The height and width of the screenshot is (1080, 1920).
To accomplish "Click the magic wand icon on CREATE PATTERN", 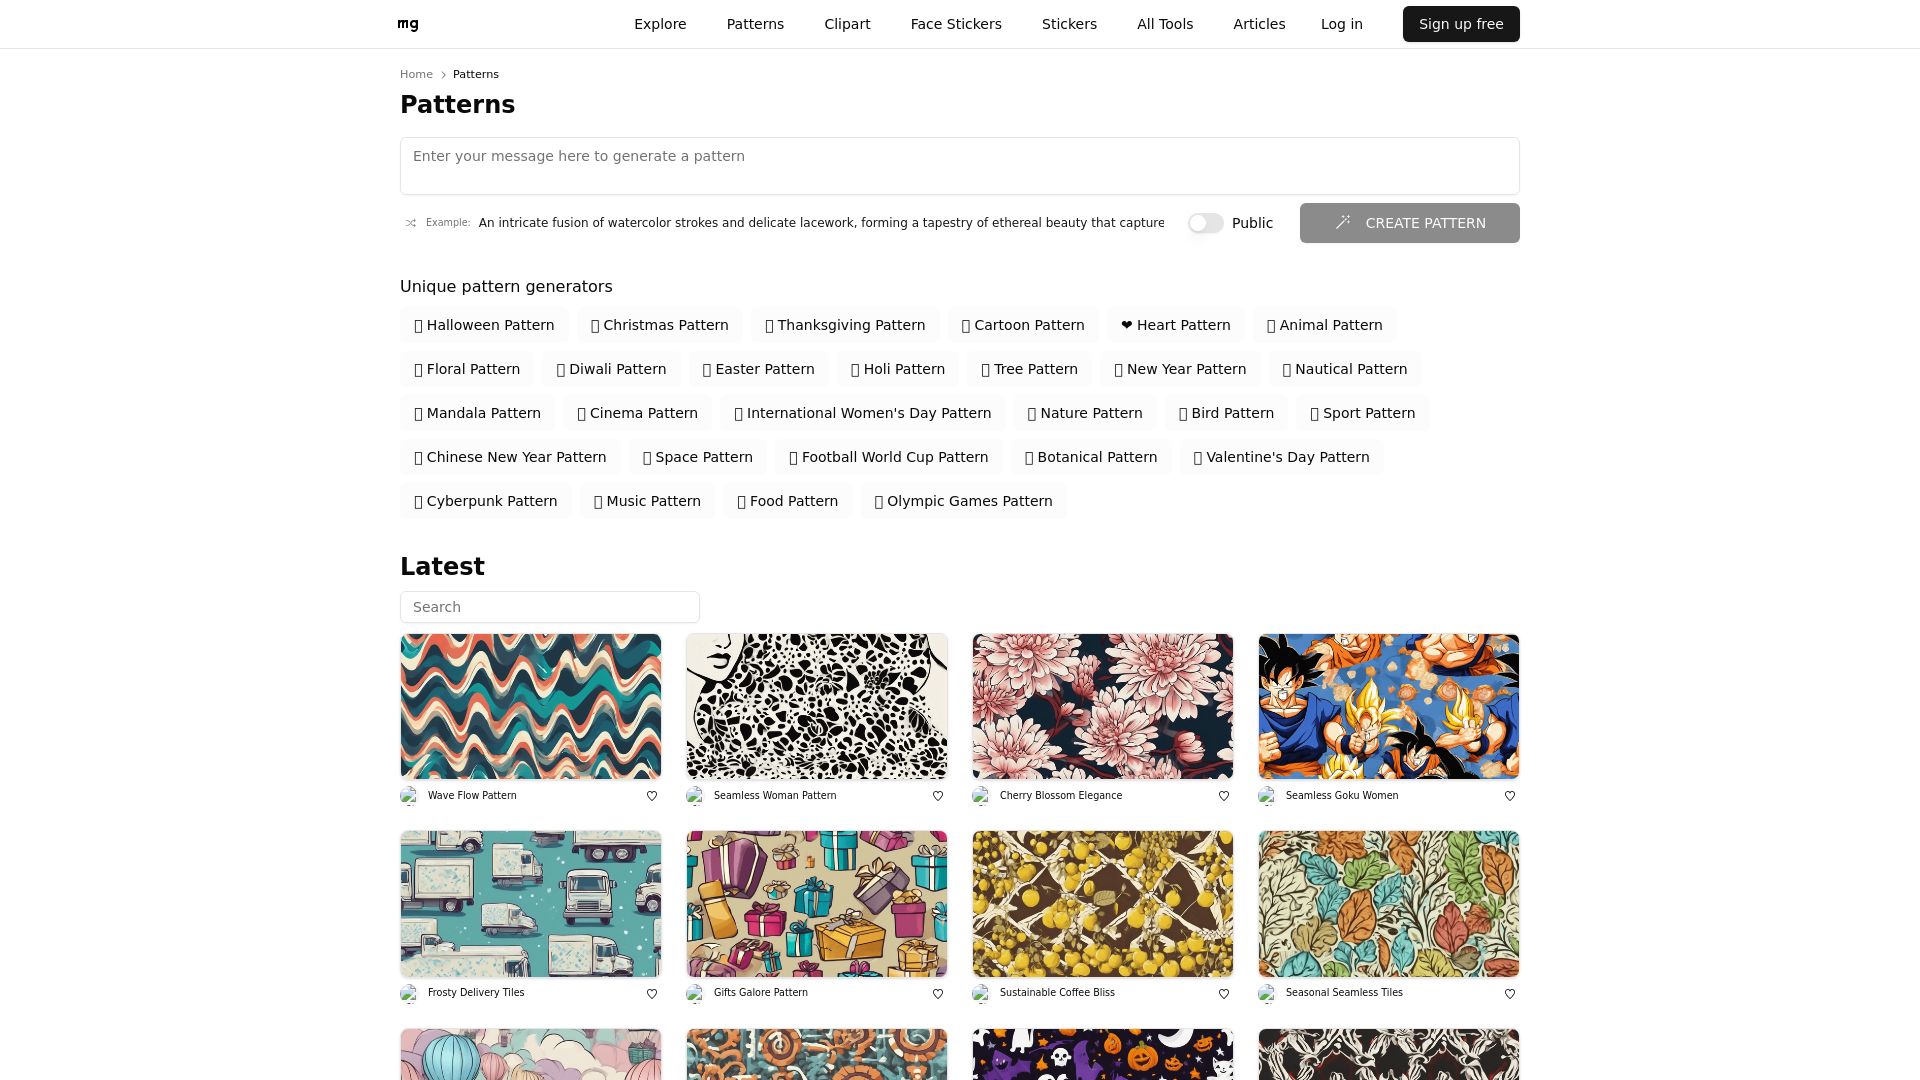I will coord(1344,223).
